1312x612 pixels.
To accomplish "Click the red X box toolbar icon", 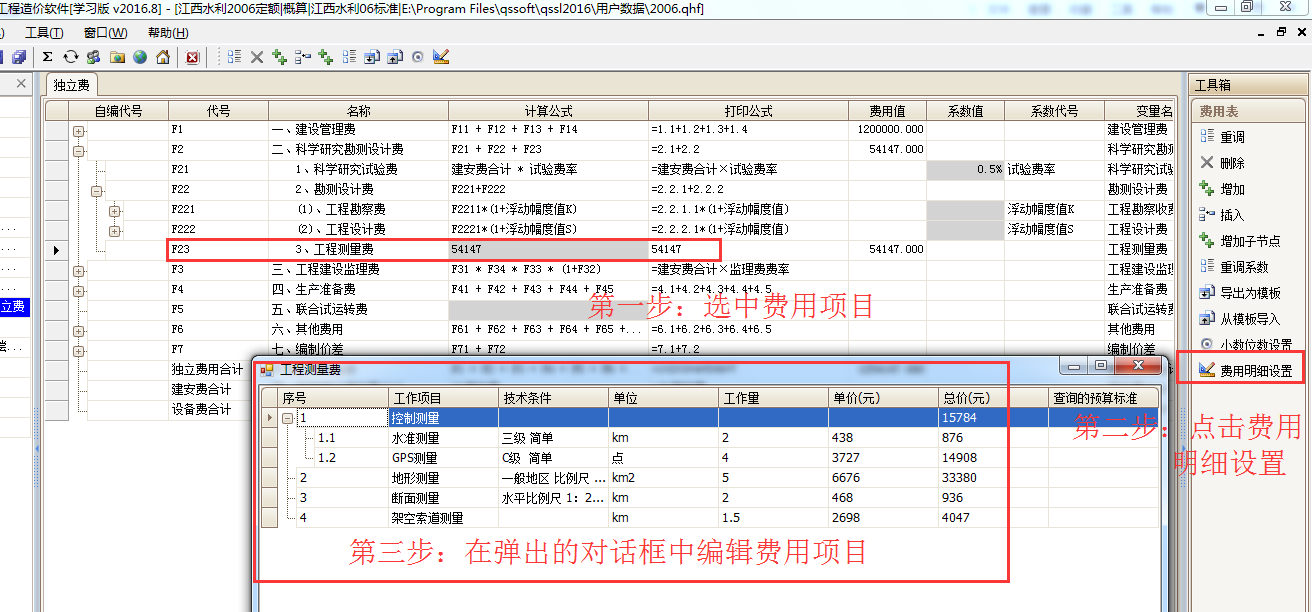I will [x=192, y=57].
